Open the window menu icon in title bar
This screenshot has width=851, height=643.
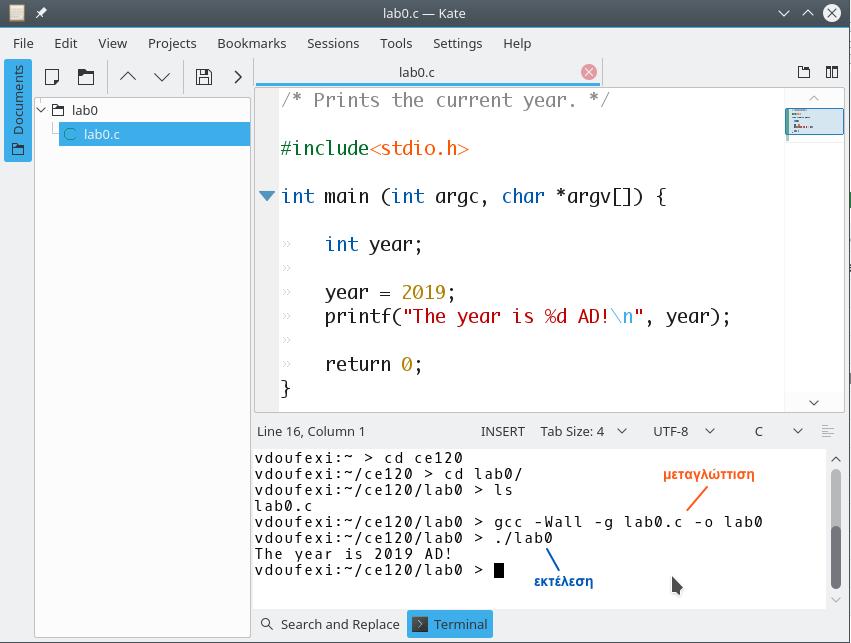pos(17,13)
